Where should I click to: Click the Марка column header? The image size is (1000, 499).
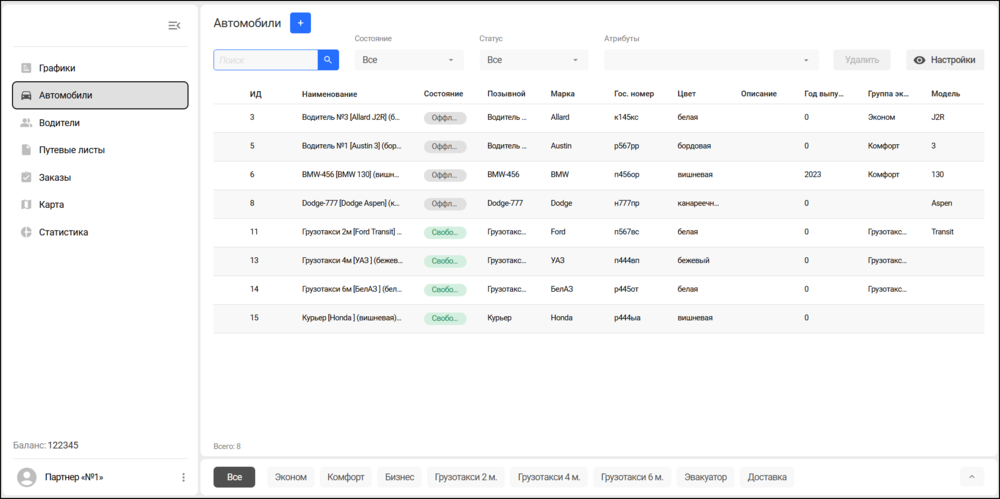click(562, 94)
